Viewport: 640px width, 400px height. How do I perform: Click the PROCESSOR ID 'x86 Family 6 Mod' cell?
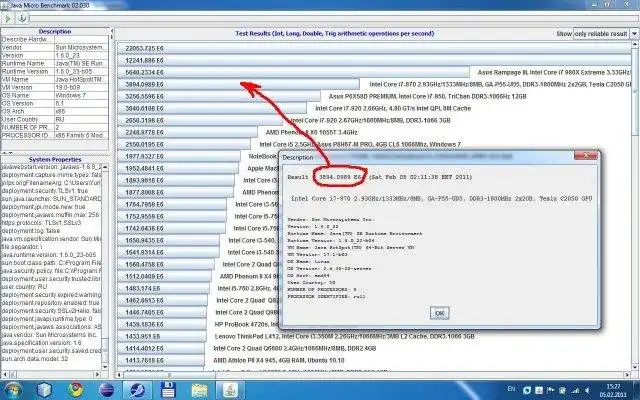click(x=81, y=135)
